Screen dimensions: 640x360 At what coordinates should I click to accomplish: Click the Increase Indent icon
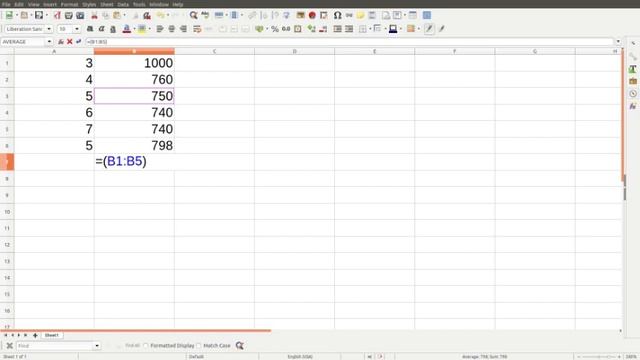click(x=338, y=29)
